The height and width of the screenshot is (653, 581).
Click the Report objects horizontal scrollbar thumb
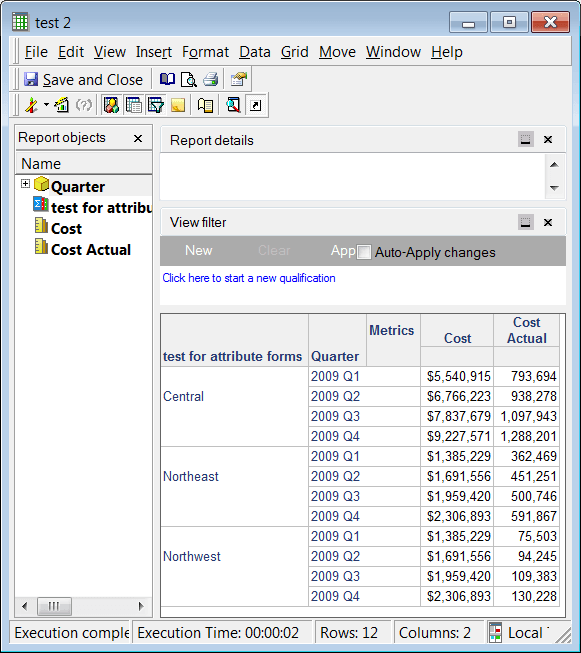(54, 606)
